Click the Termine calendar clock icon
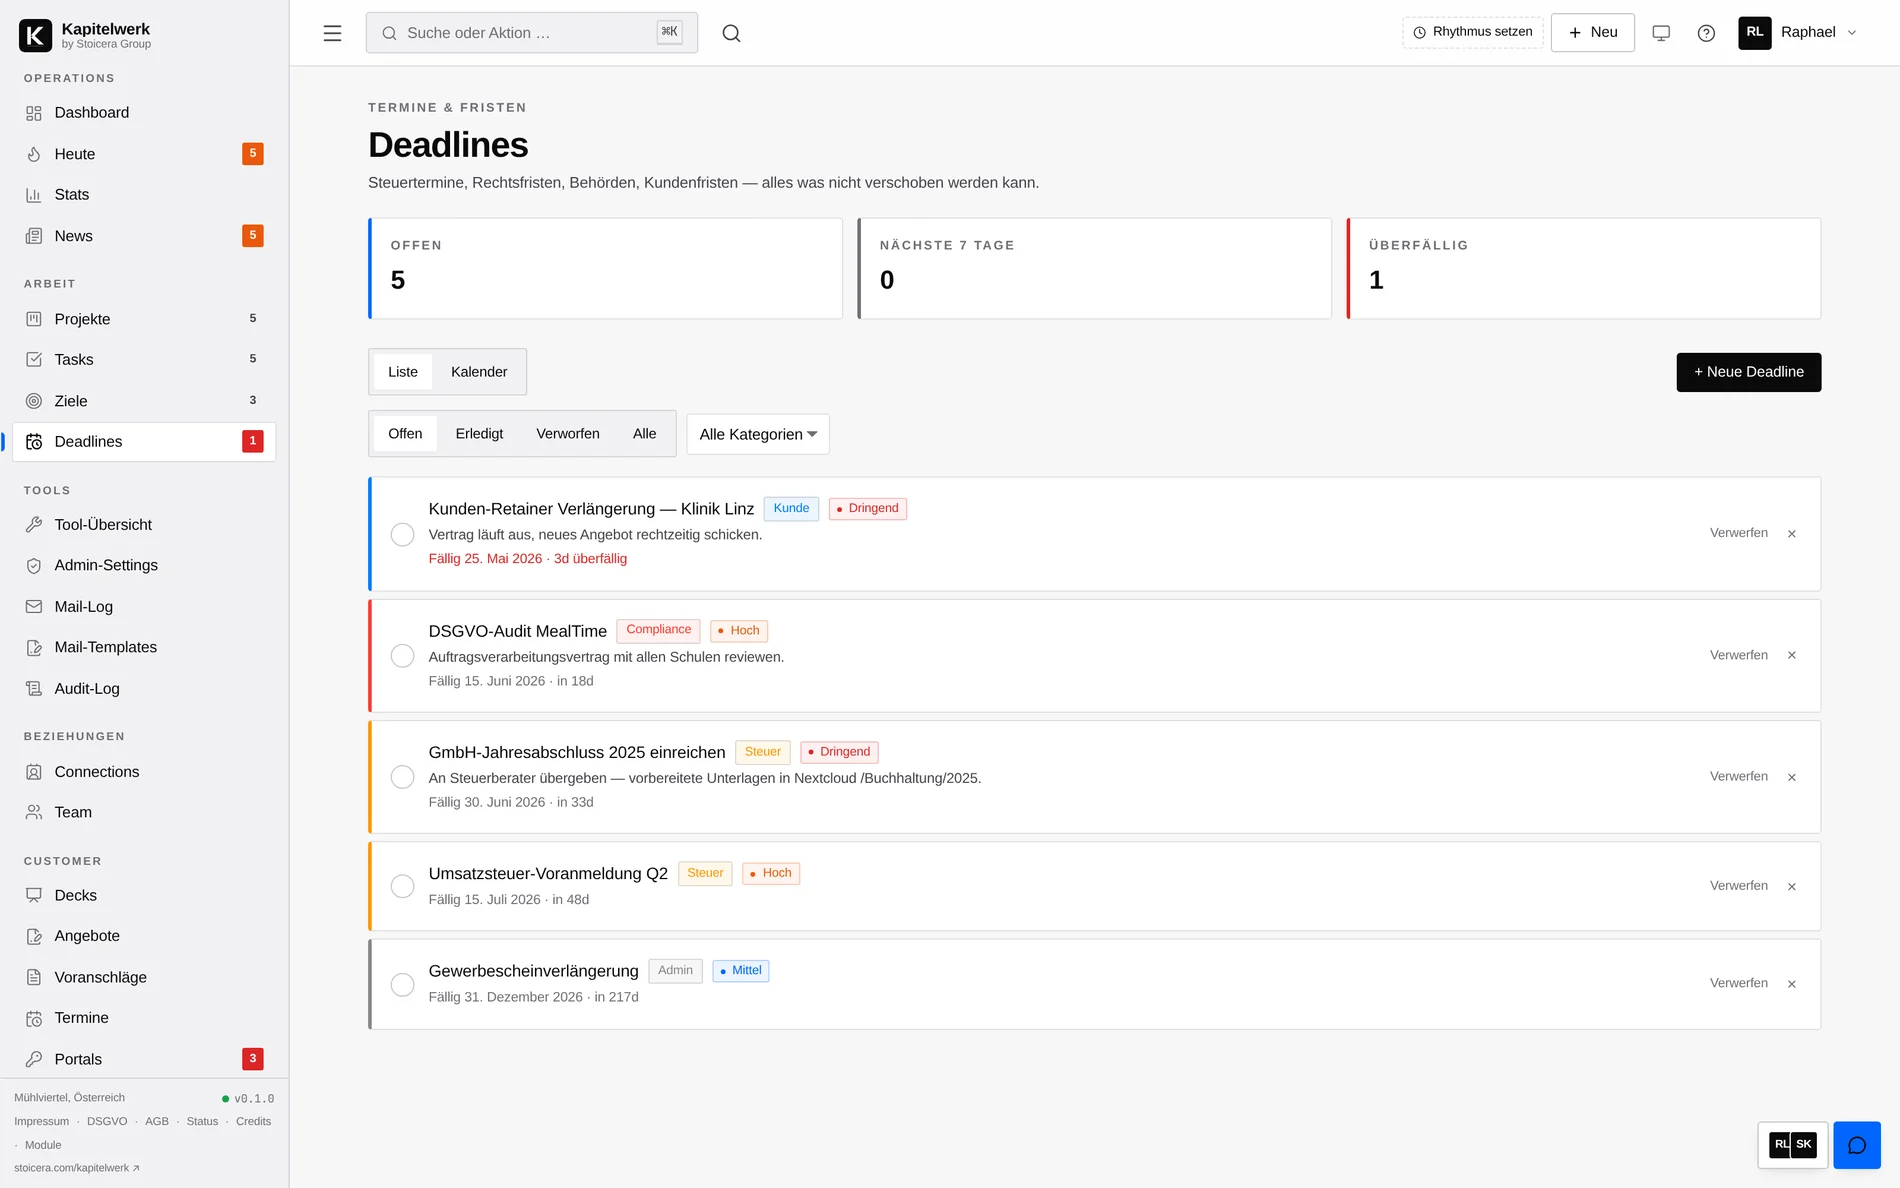 point(34,1019)
